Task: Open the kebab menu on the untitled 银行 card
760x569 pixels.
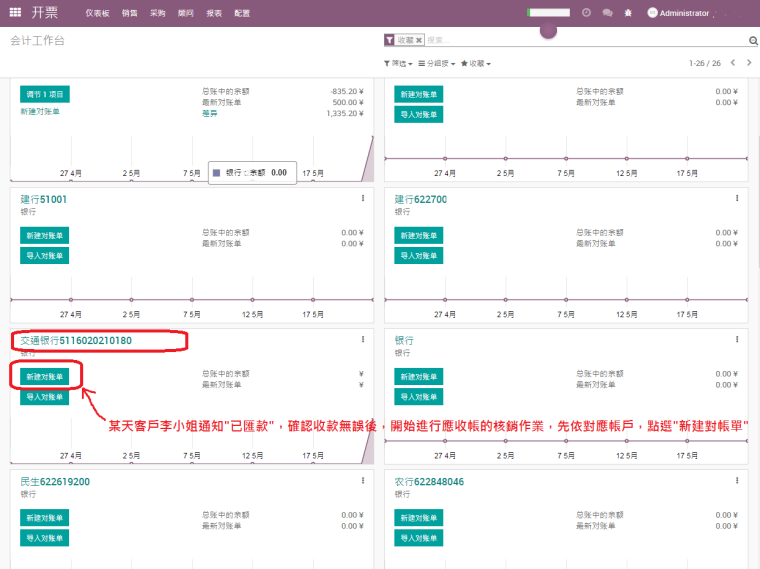Action: coord(737,339)
